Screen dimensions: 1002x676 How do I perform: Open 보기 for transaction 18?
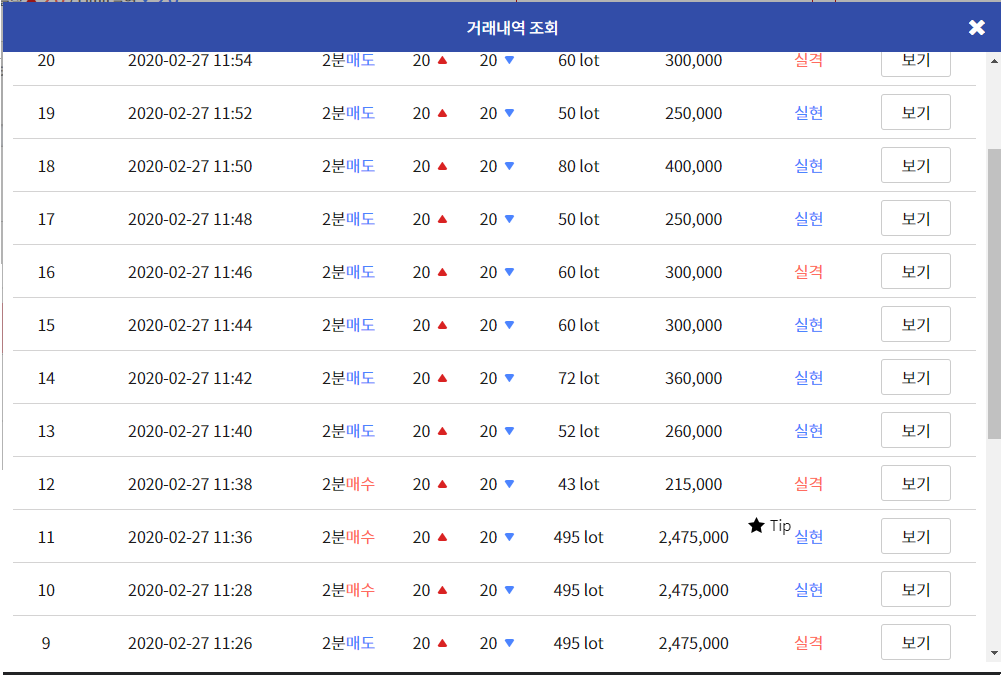click(915, 165)
